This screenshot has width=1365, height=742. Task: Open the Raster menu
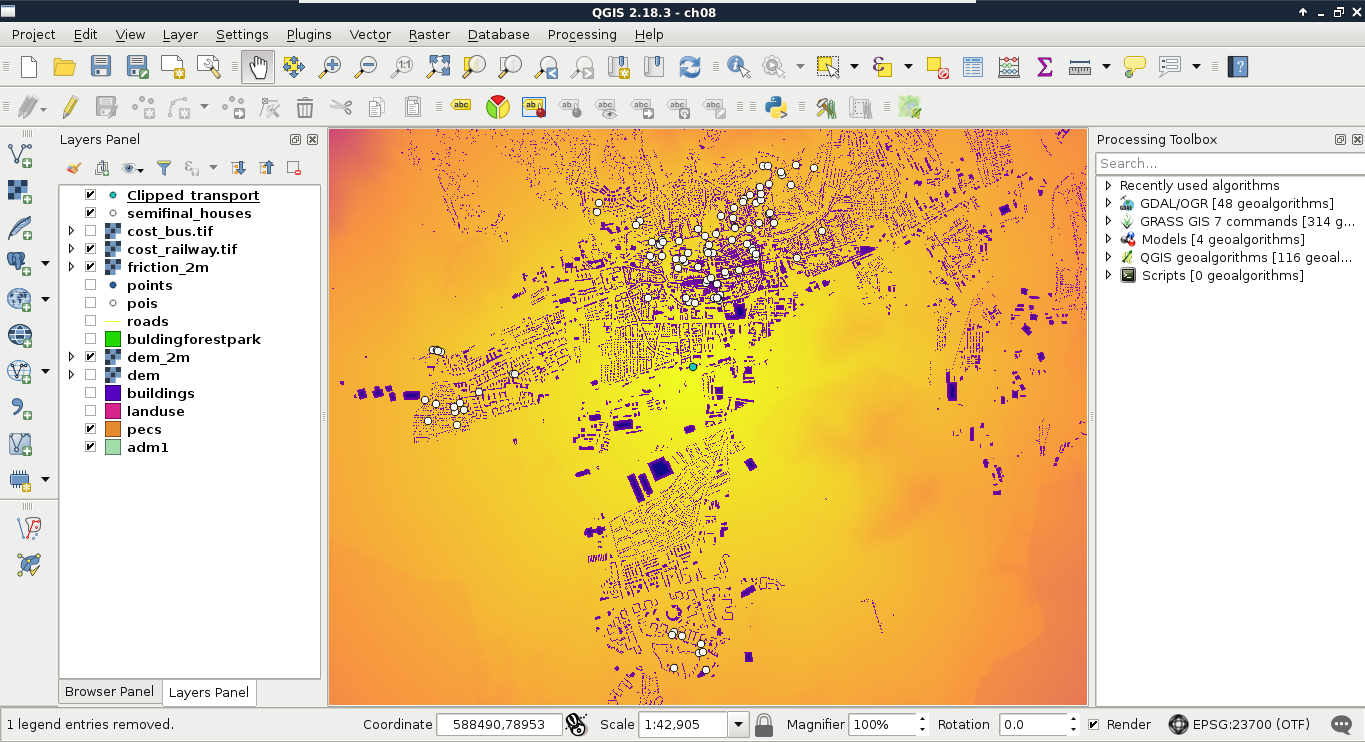428,34
